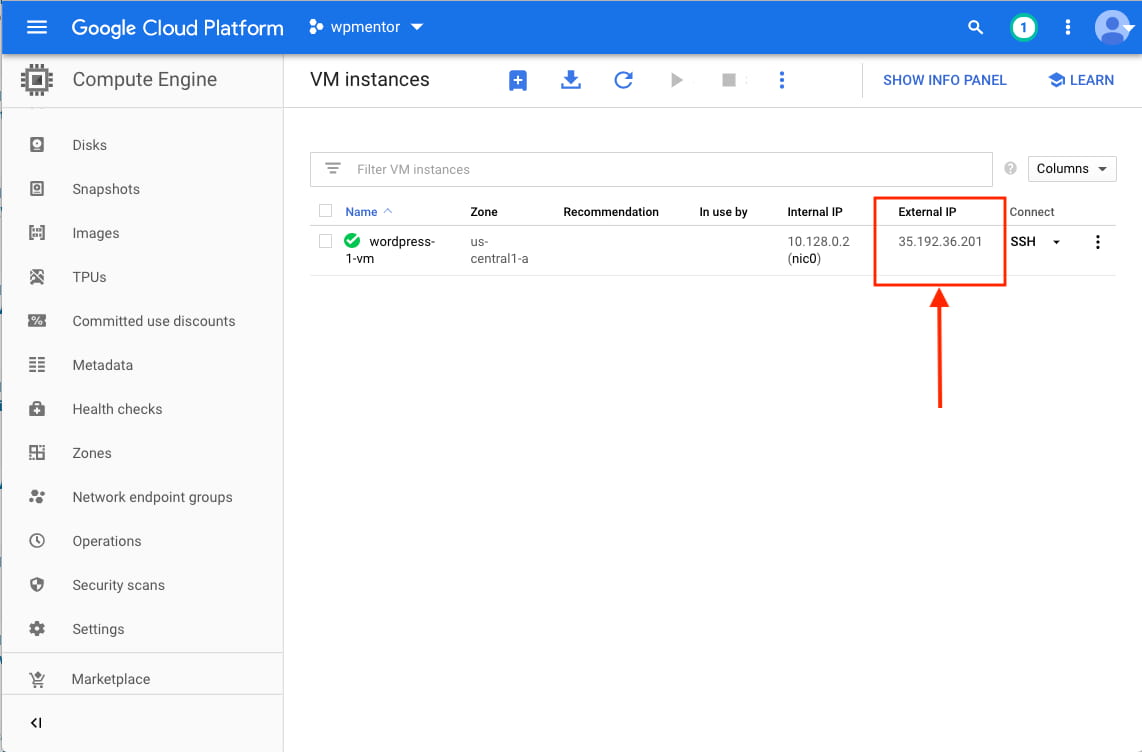Click the TPUs sidebar icon

click(x=36, y=277)
